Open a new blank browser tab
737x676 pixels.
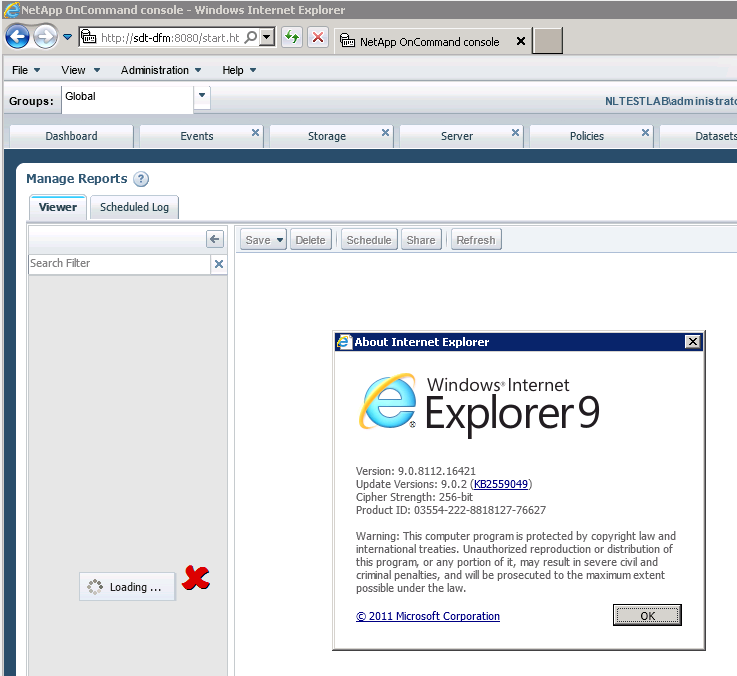pos(547,40)
